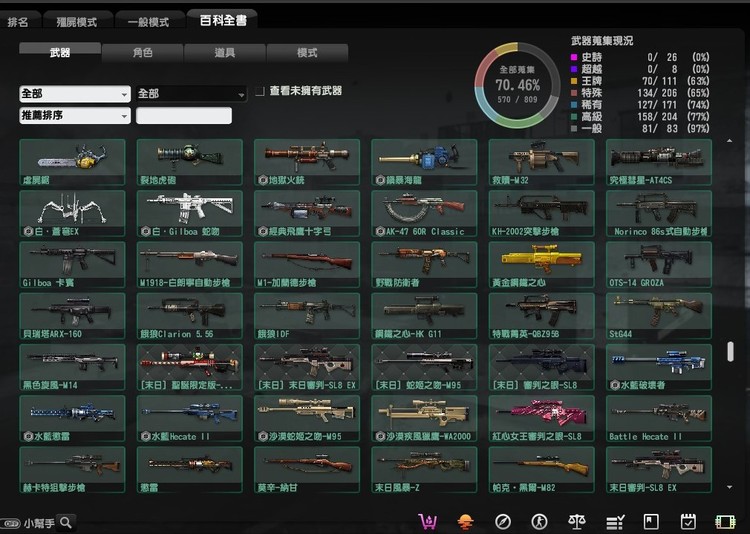Click the green film-strip icon
Screen dimensions: 750x534
[x=725, y=522]
